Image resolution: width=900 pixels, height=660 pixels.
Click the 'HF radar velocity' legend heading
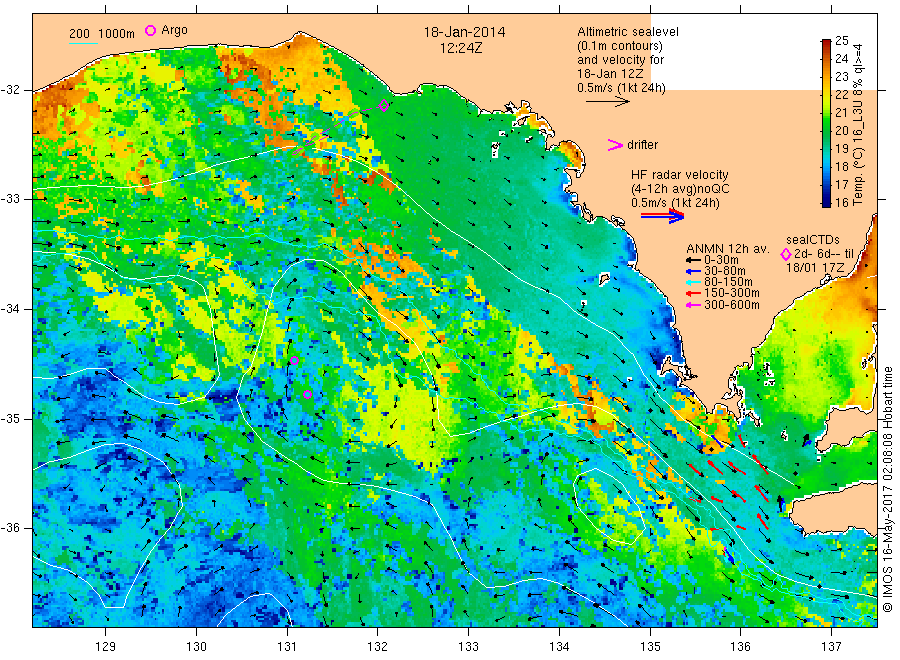680,174
